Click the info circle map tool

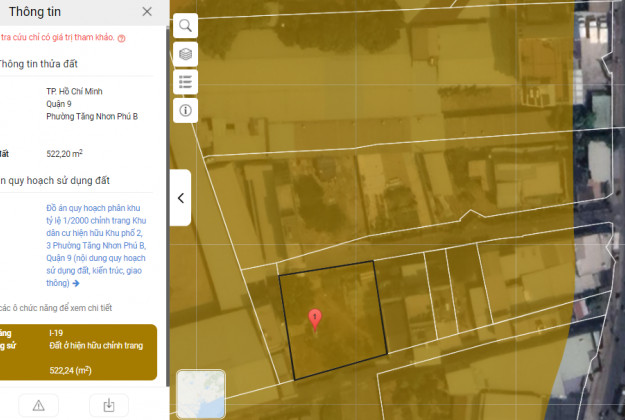click(186, 110)
